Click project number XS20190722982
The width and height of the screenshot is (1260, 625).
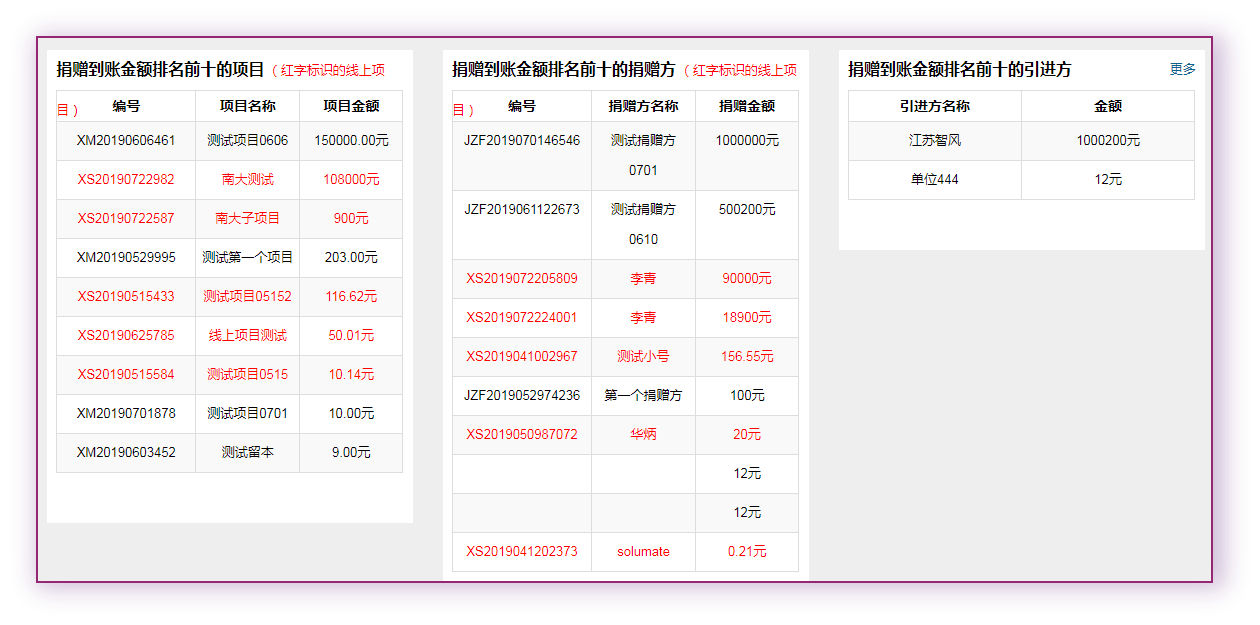tap(126, 180)
